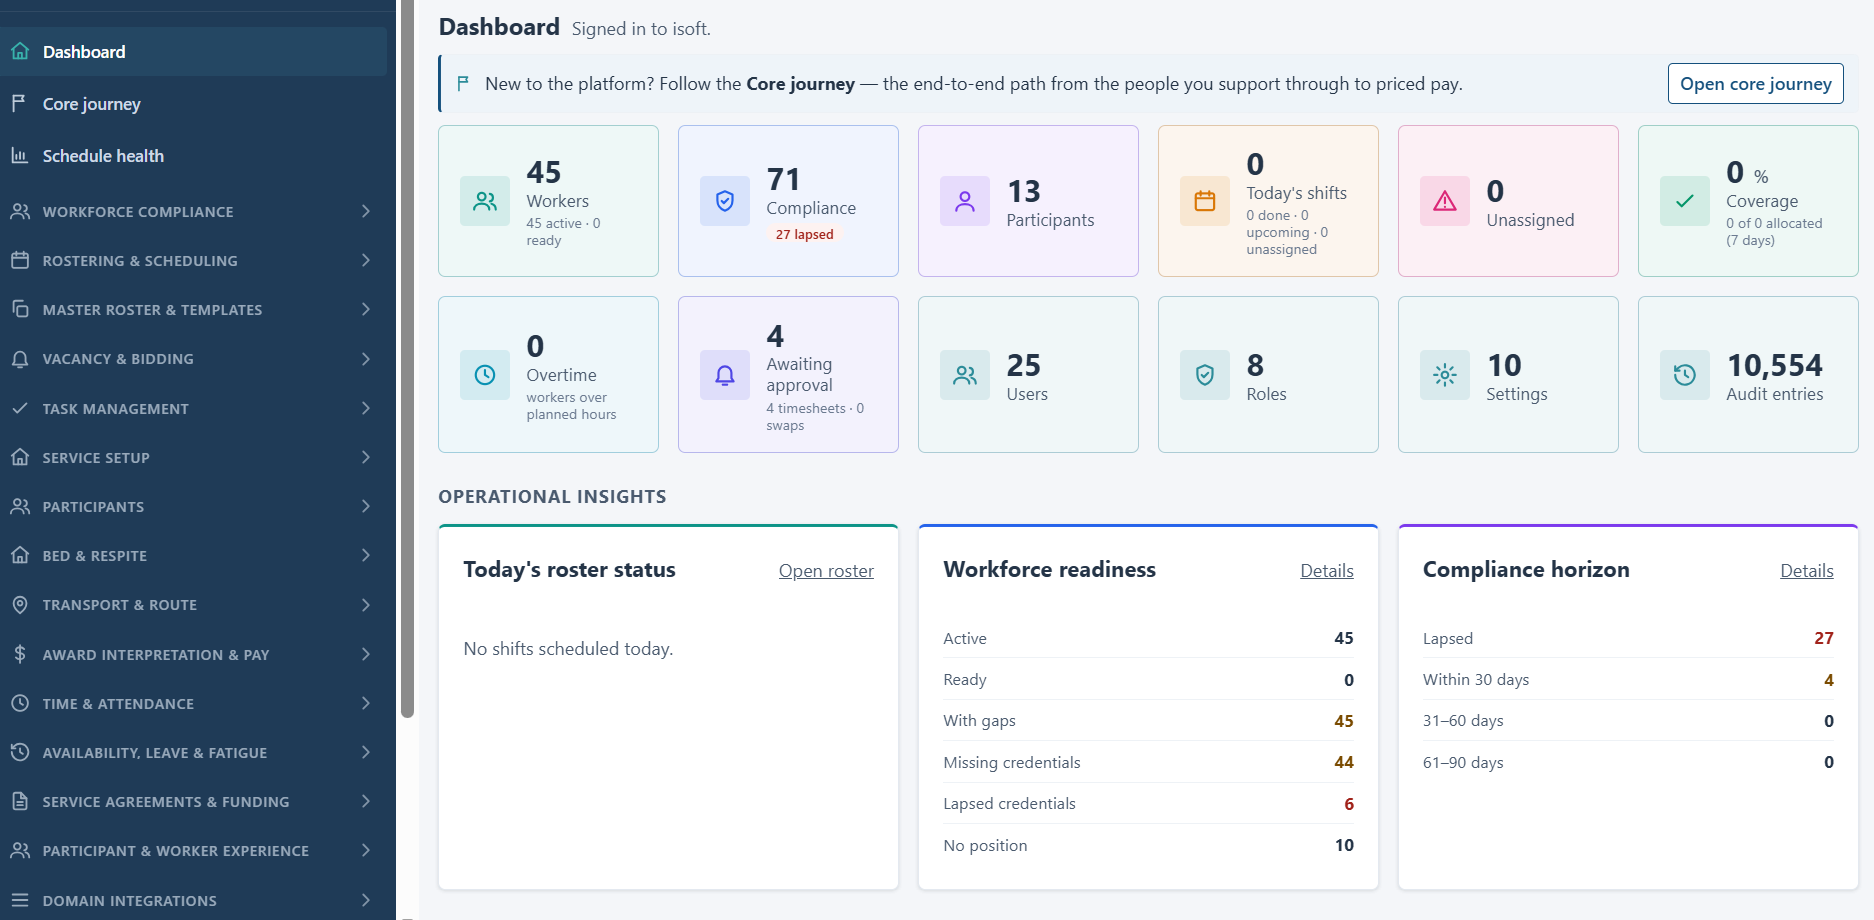Expand the Workforce Compliance section
1874x920 pixels.
(x=193, y=211)
